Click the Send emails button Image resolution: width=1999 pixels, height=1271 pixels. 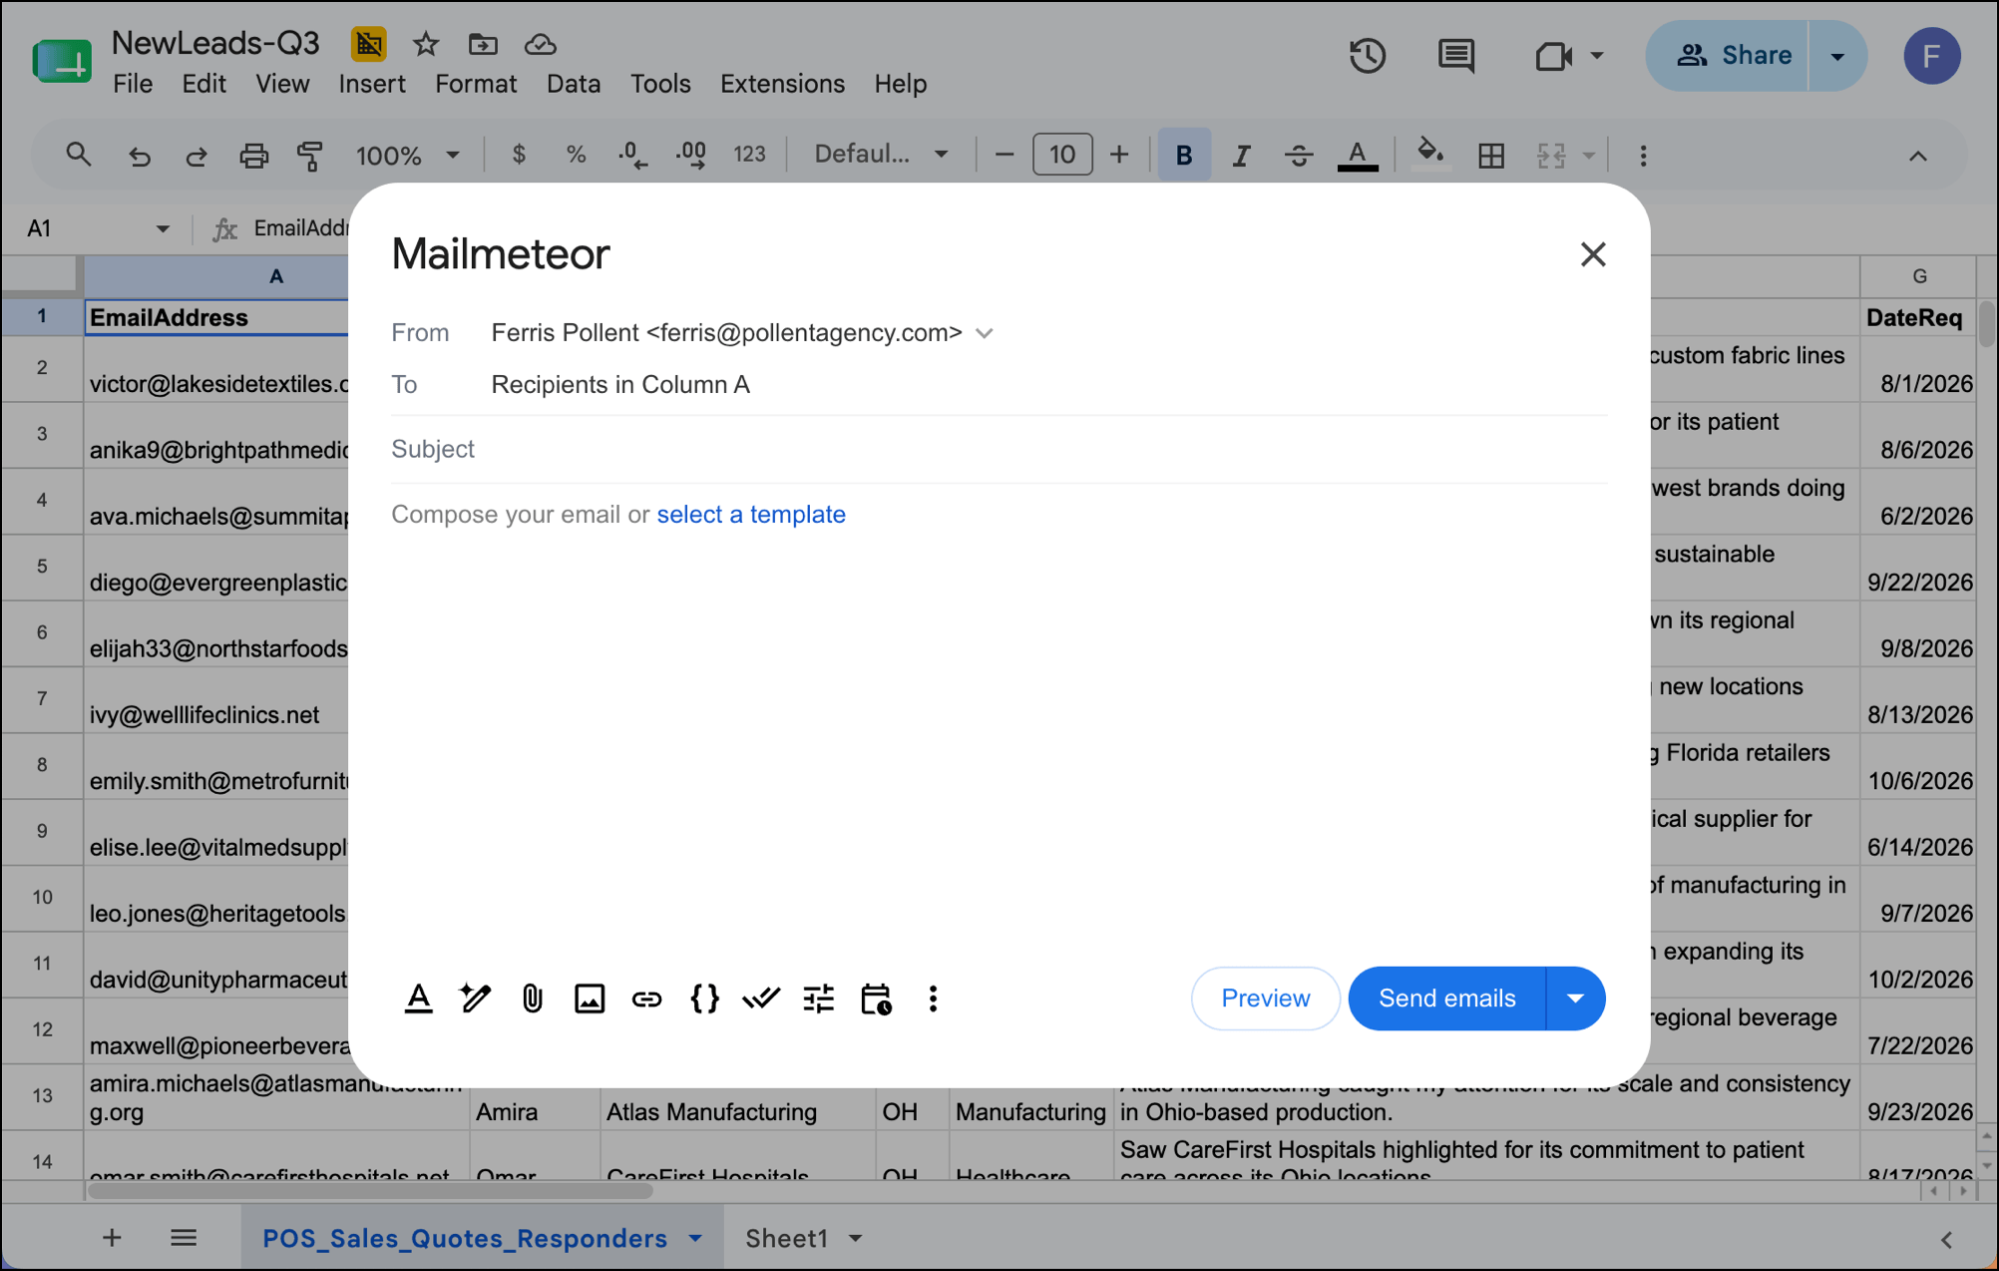click(1447, 998)
